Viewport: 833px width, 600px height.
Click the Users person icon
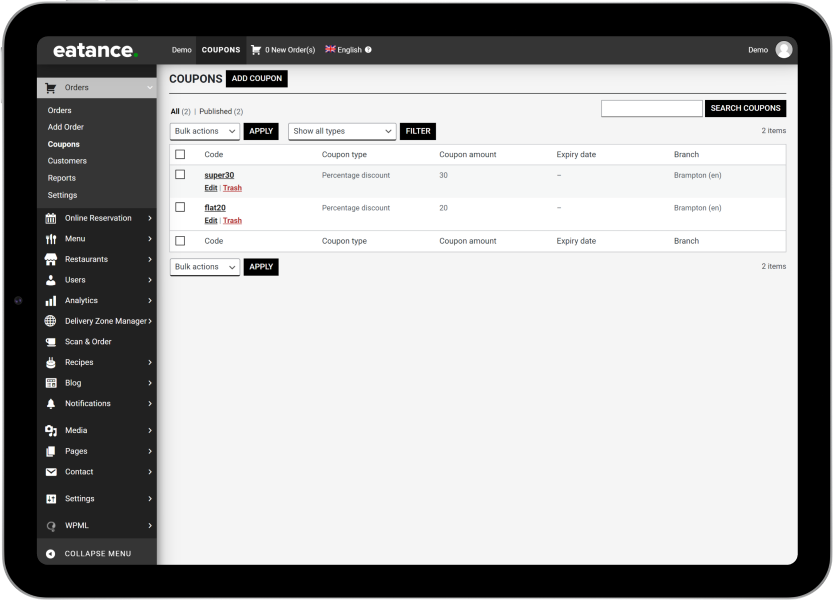pyautogui.click(x=51, y=280)
